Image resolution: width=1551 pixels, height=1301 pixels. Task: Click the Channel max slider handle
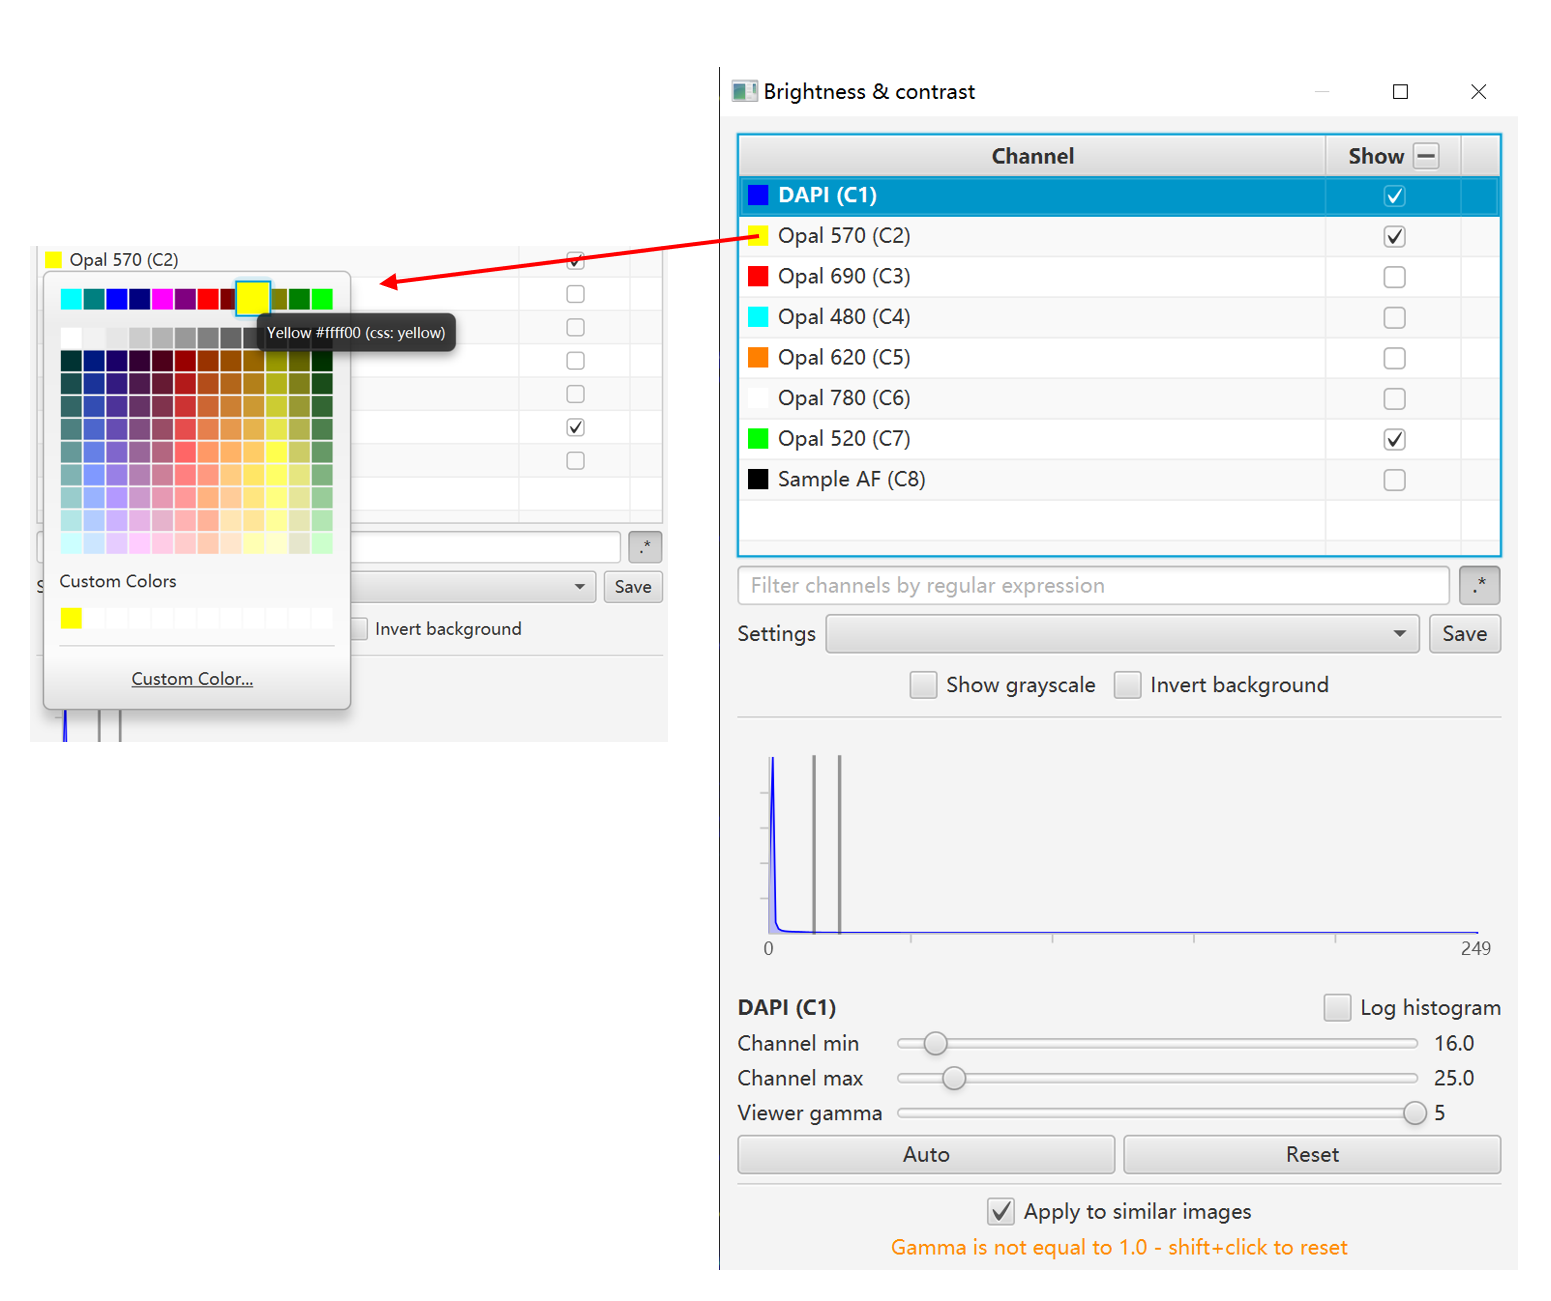[954, 1078]
